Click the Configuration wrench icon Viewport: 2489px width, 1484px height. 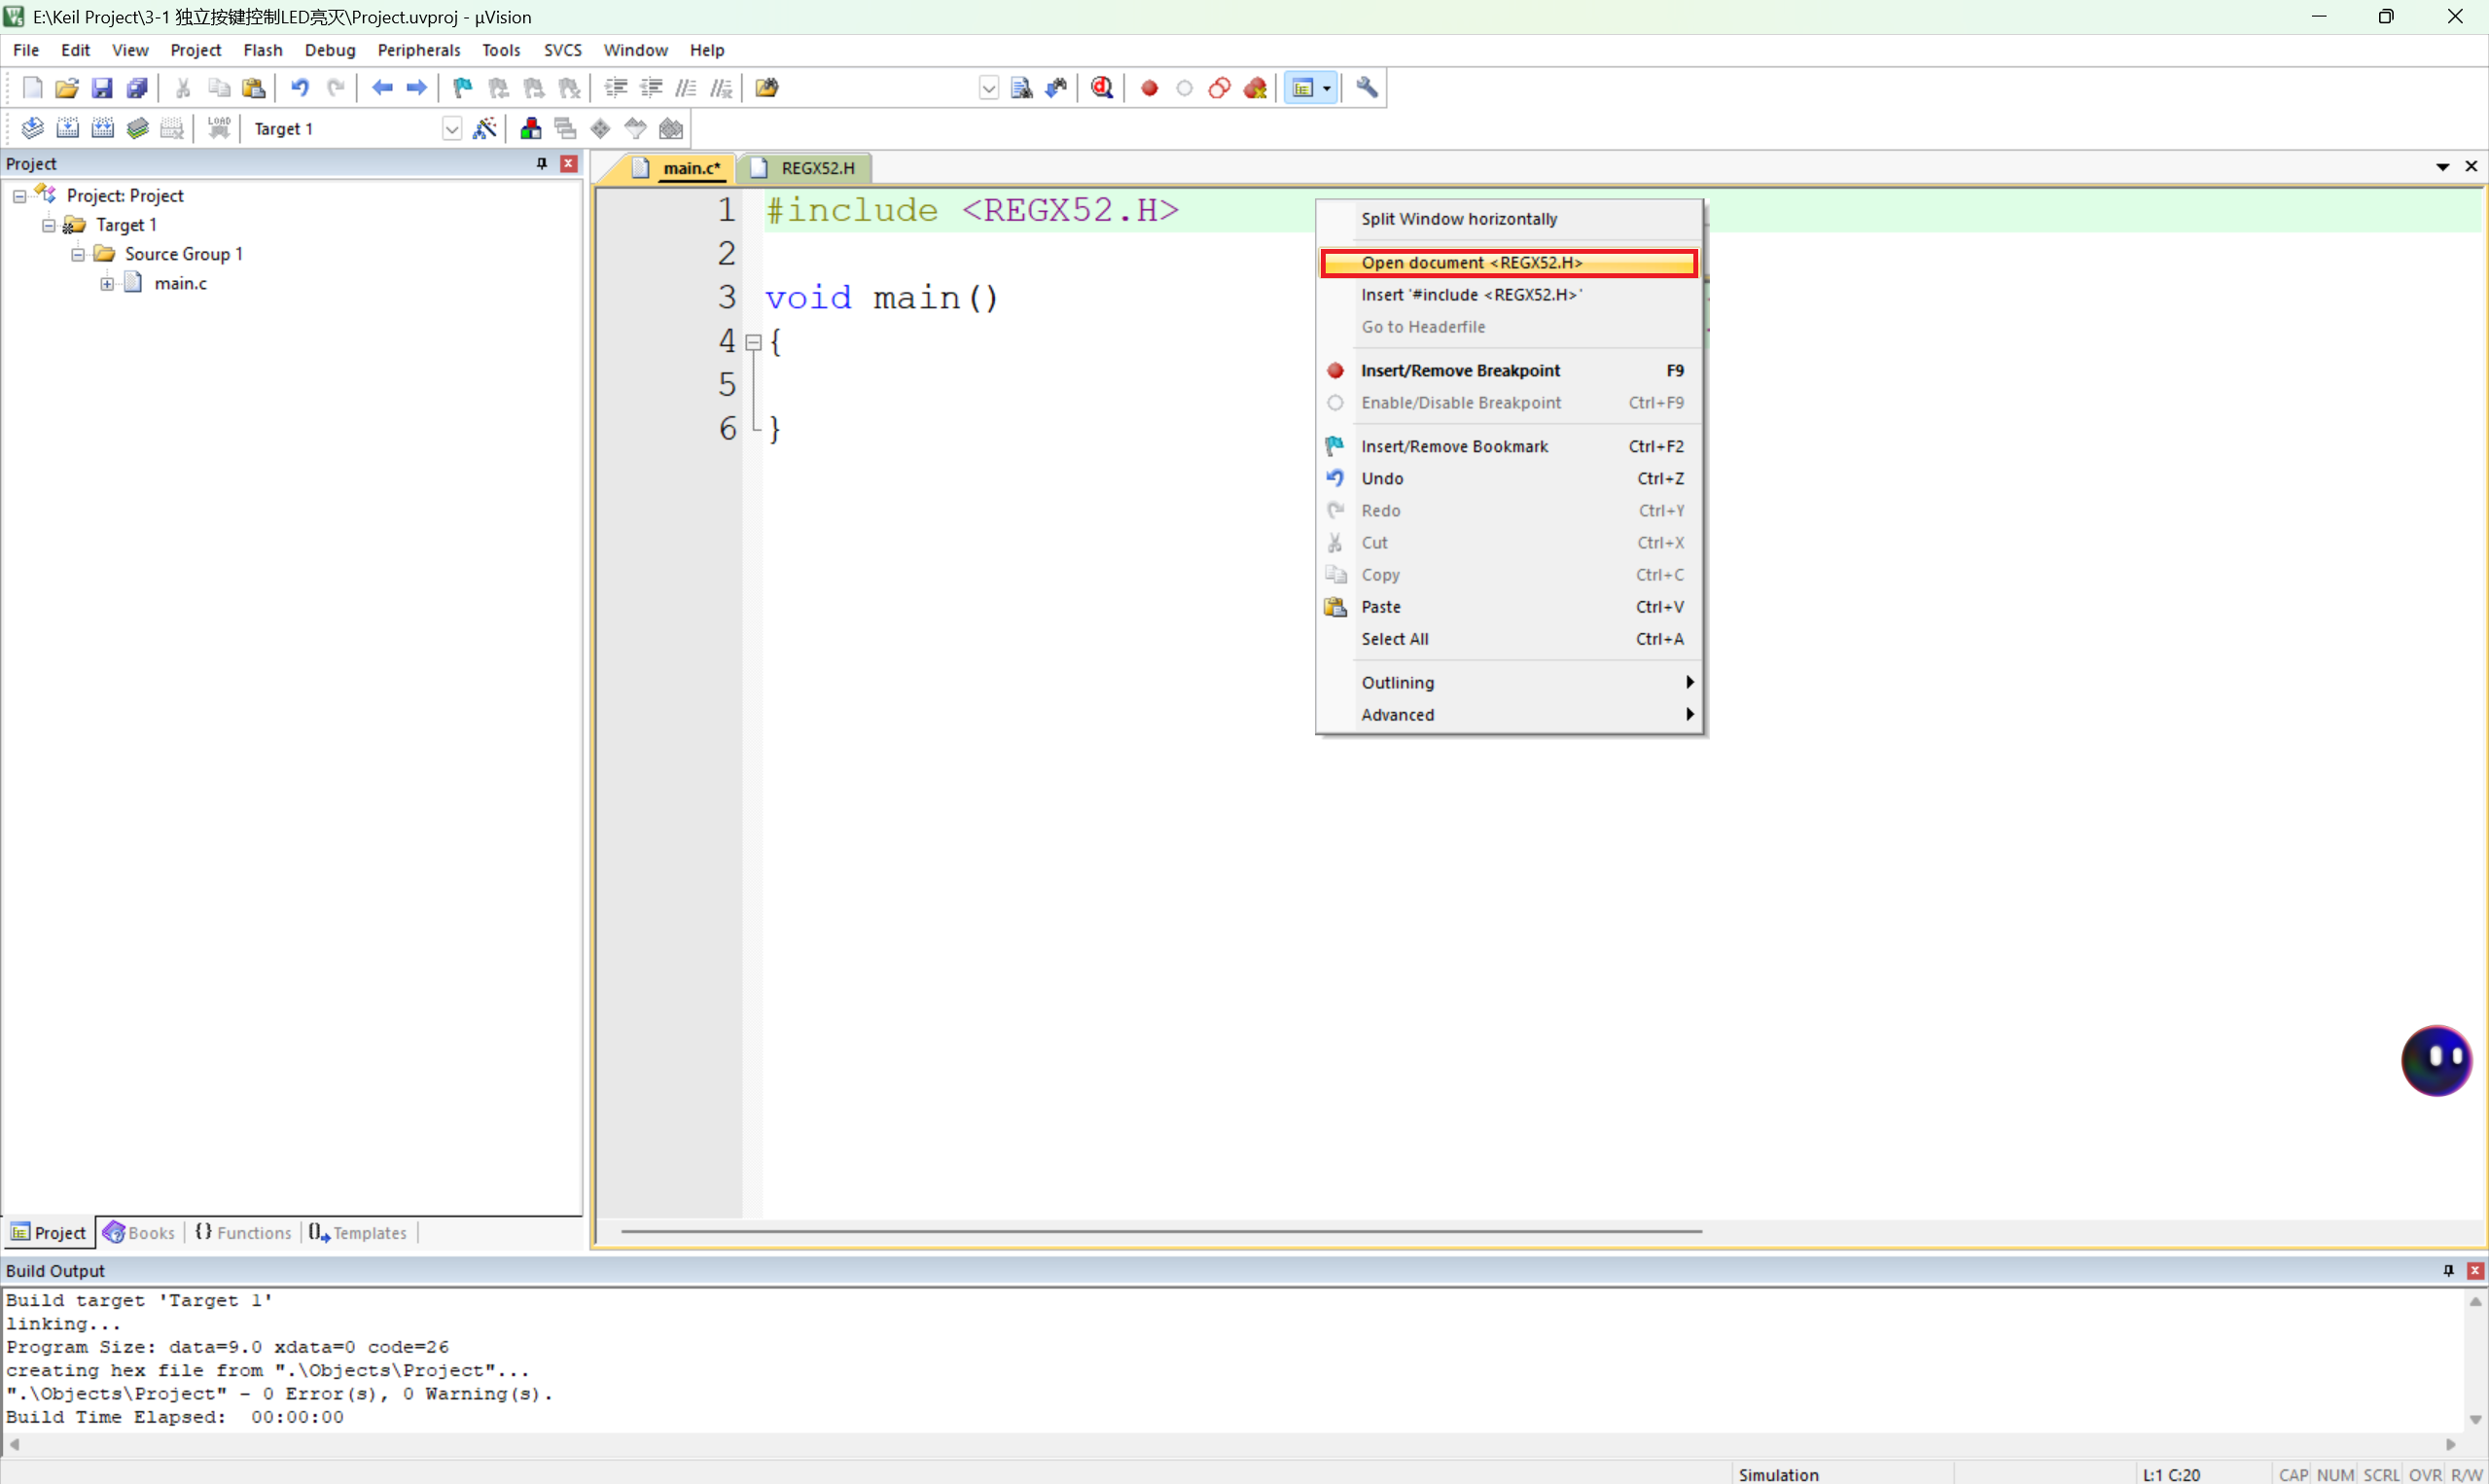[x=1367, y=88]
